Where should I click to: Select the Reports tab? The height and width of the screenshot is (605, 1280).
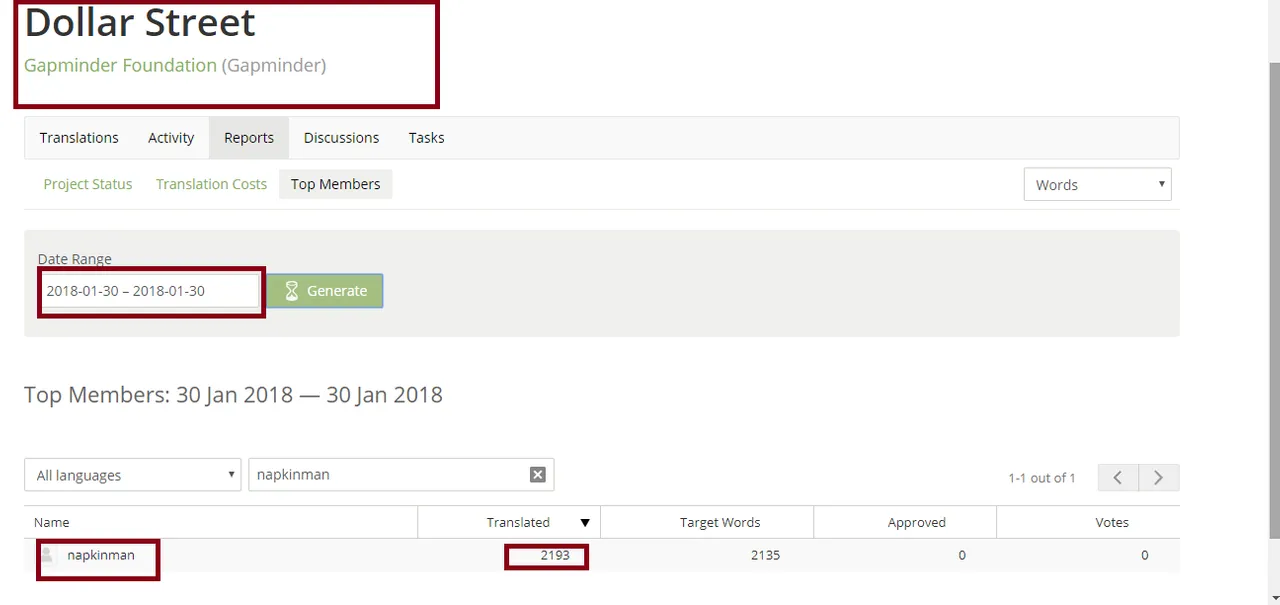coord(249,138)
